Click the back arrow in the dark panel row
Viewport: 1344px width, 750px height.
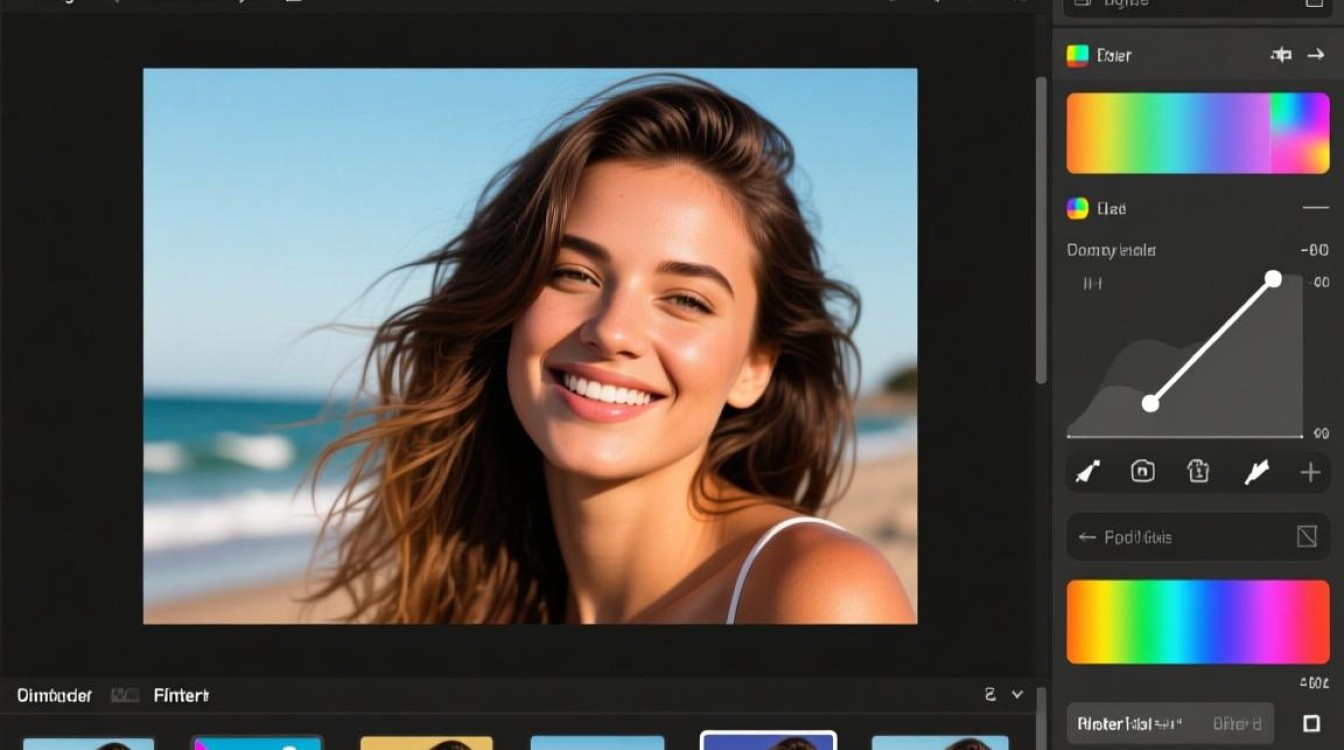click(x=1086, y=537)
